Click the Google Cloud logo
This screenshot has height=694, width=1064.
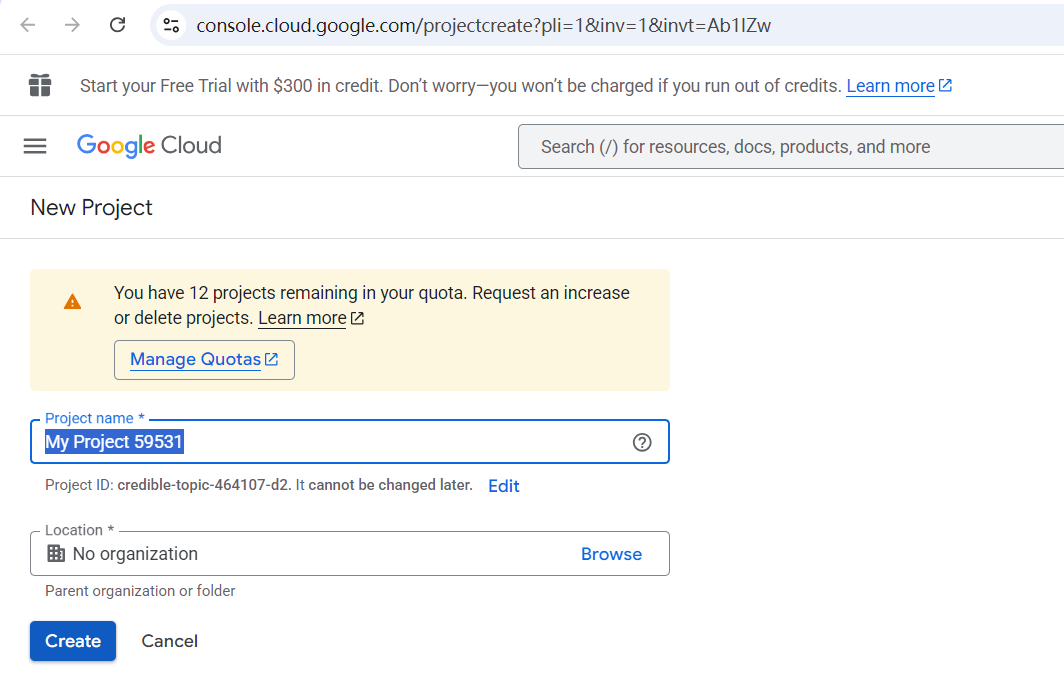149,146
